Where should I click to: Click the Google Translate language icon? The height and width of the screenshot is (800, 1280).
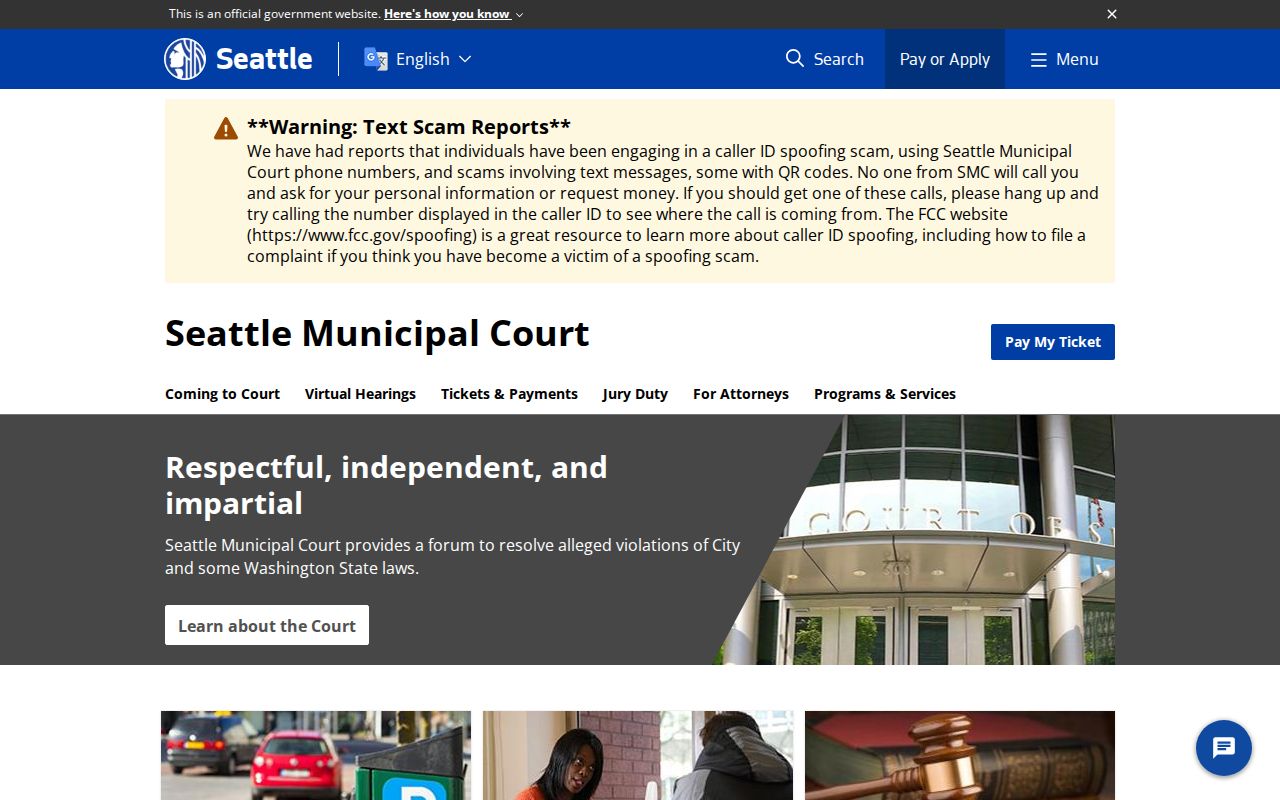coord(376,59)
